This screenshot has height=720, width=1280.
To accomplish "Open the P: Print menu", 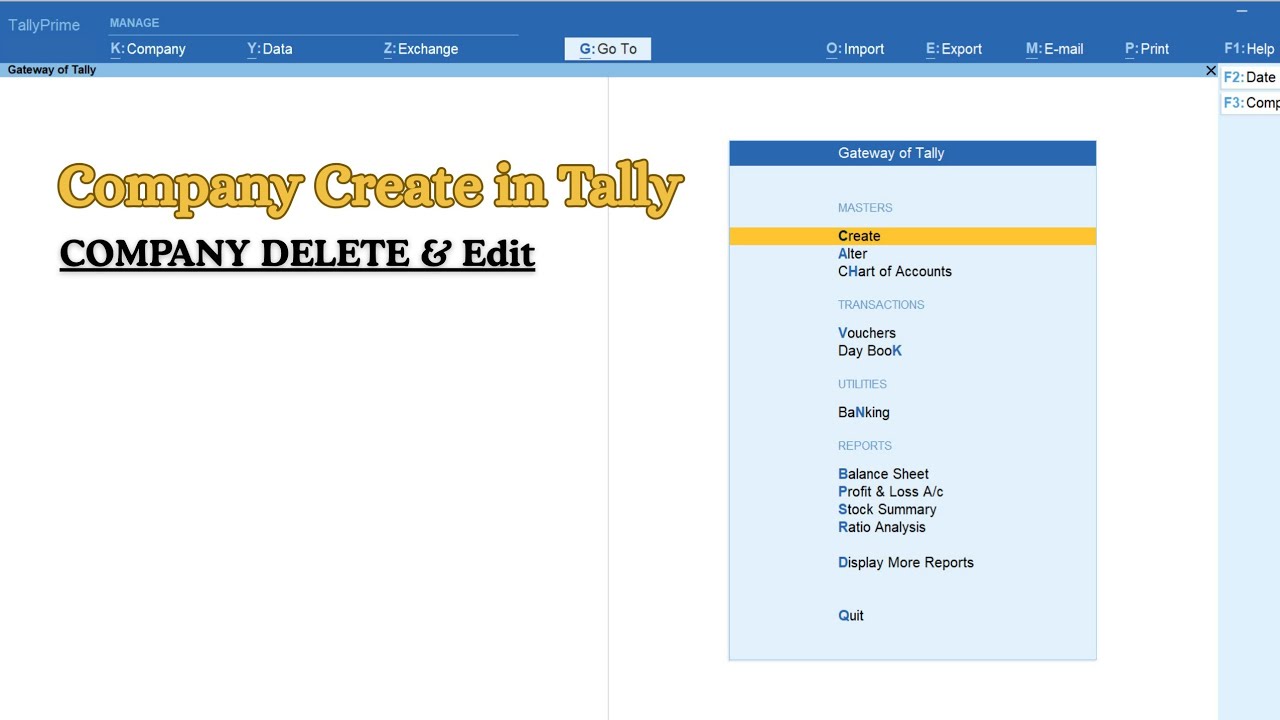I will [1147, 48].
